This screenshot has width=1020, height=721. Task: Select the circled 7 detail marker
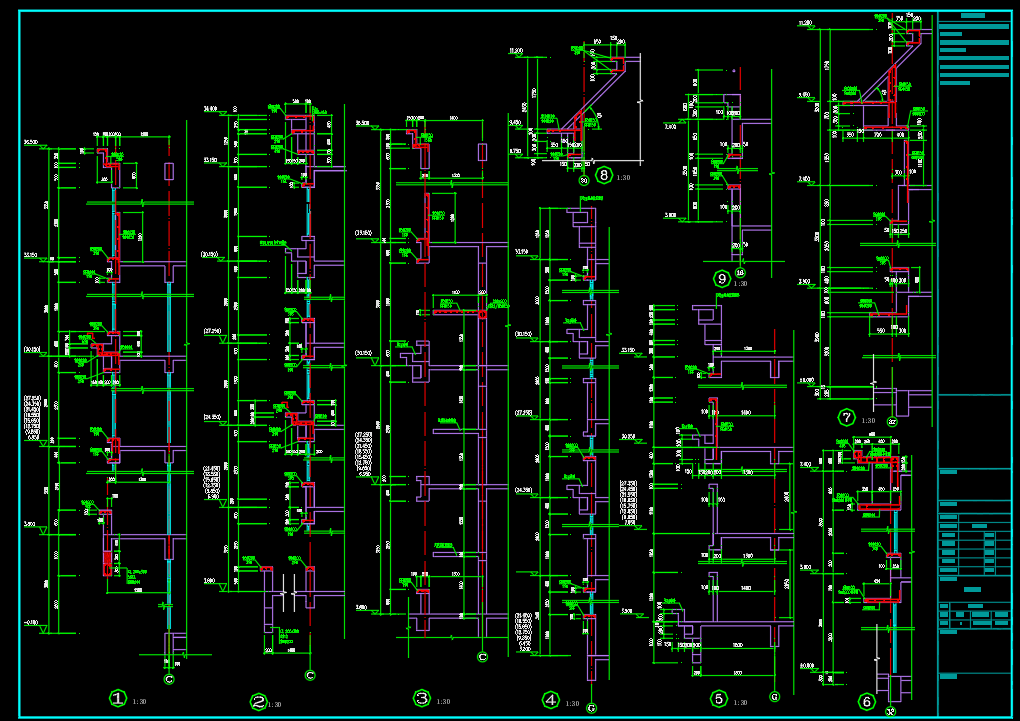point(846,417)
